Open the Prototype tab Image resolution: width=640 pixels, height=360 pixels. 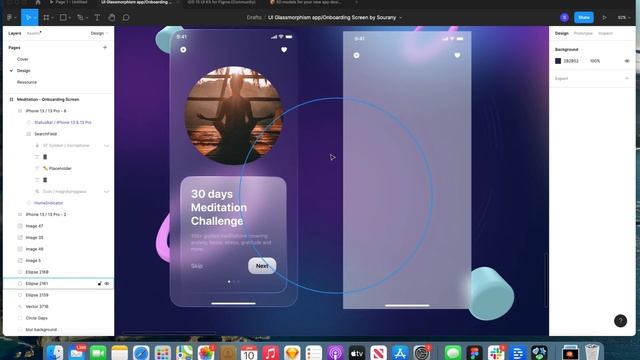click(x=583, y=33)
